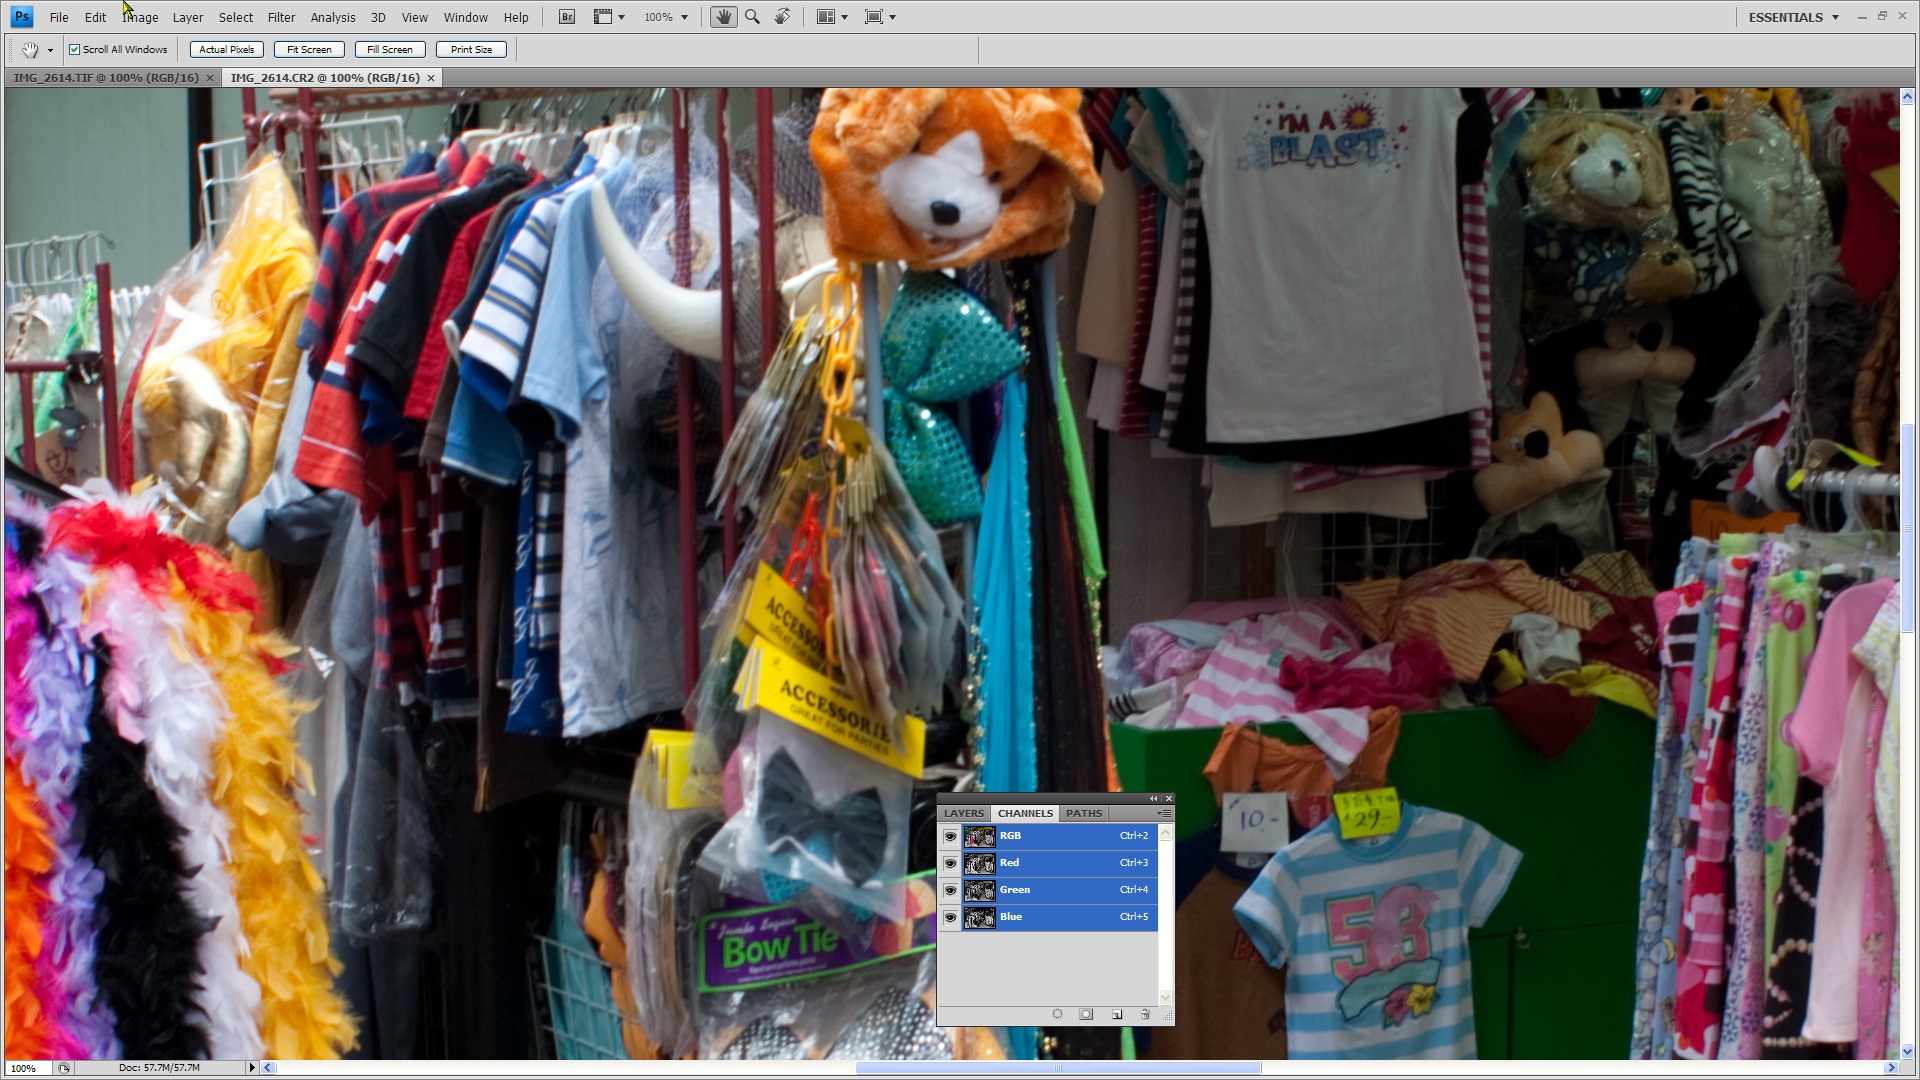Screen dimensions: 1920x1080
Task: Click the View Extras filmstrip icon
Action: pos(602,17)
